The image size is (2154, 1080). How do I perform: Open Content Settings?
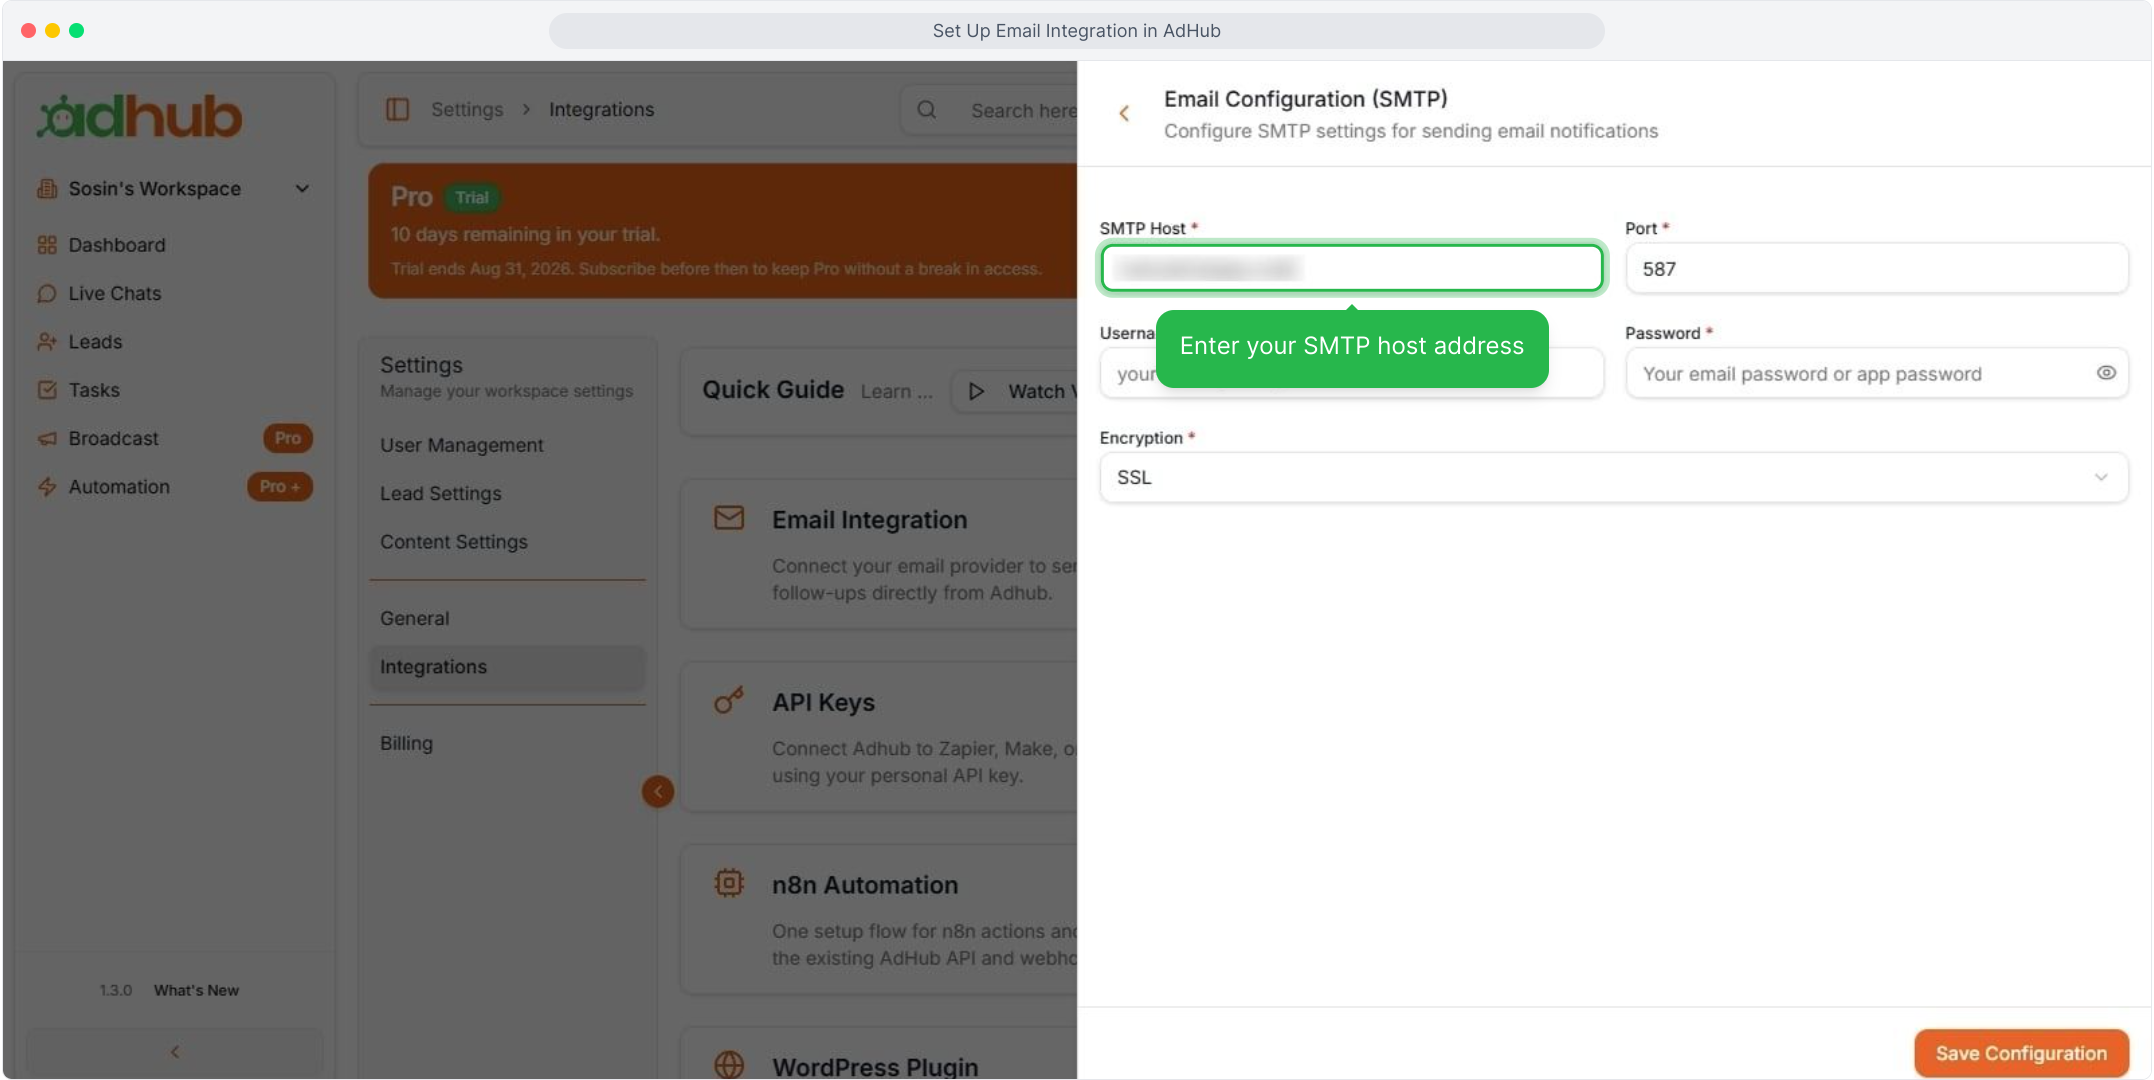click(454, 542)
